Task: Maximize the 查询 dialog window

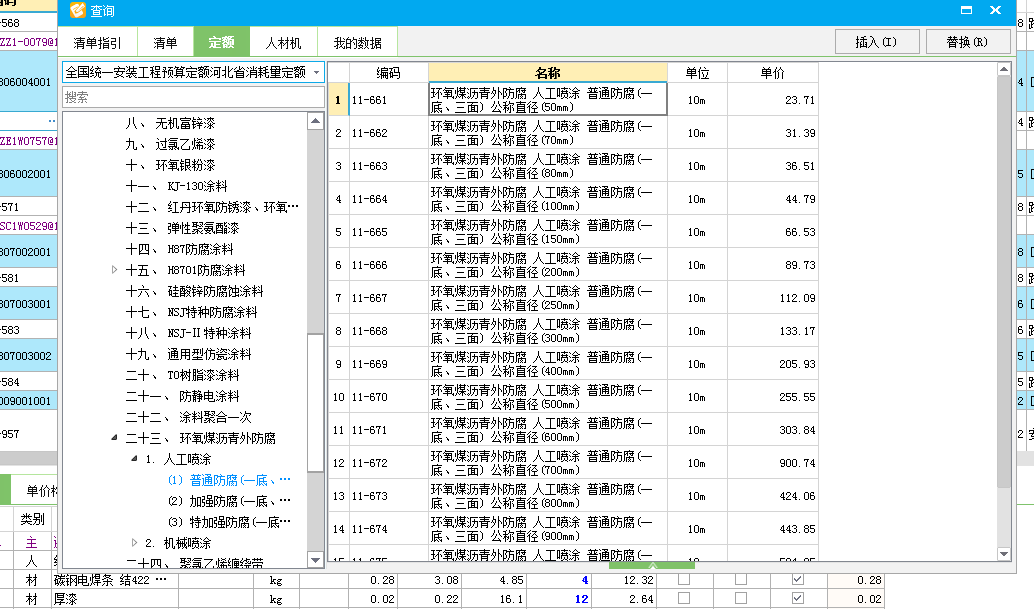Action: (x=967, y=10)
